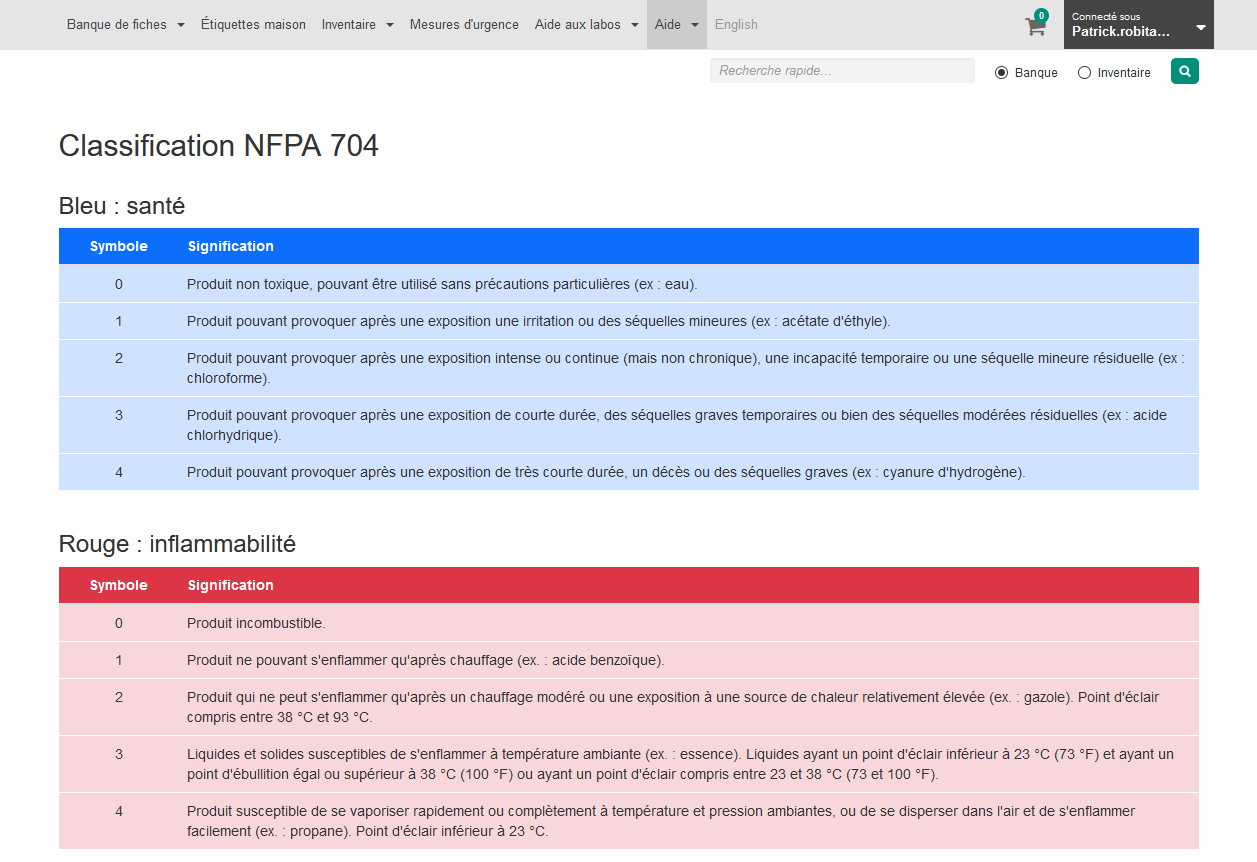This screenshot has width=1257, height=862.
Task: Click the 'Produit non toxique' row text
Action: click(442, 284)
